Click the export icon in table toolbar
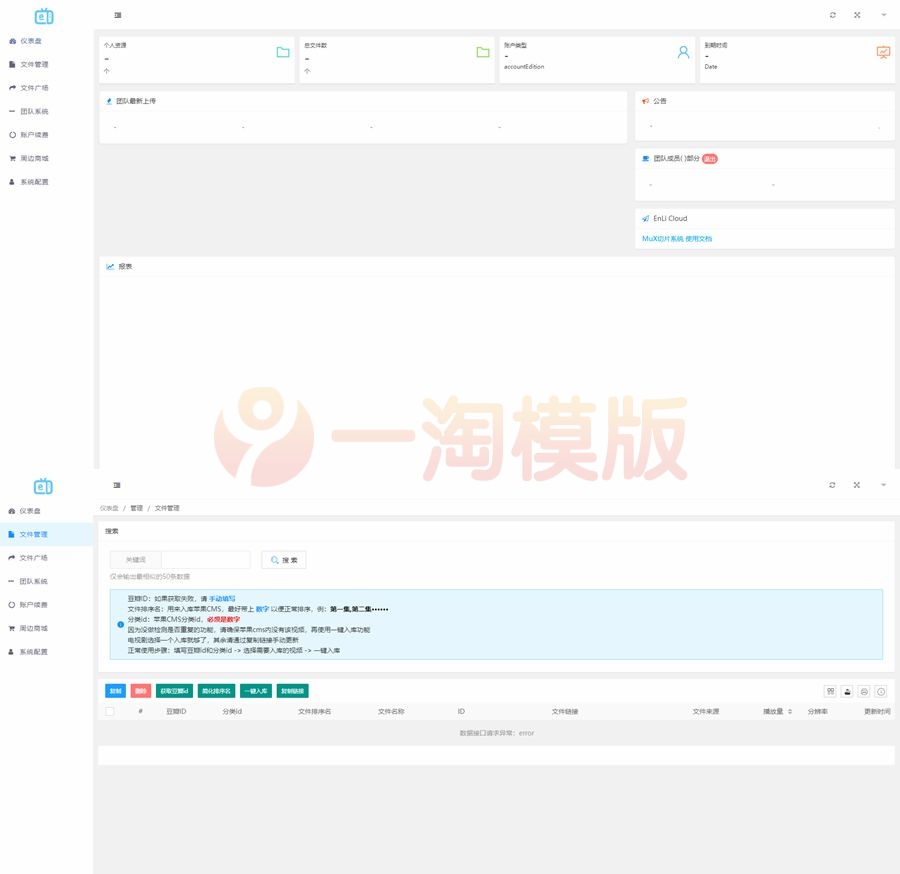The image size is (900, 874). coord(847,692)
